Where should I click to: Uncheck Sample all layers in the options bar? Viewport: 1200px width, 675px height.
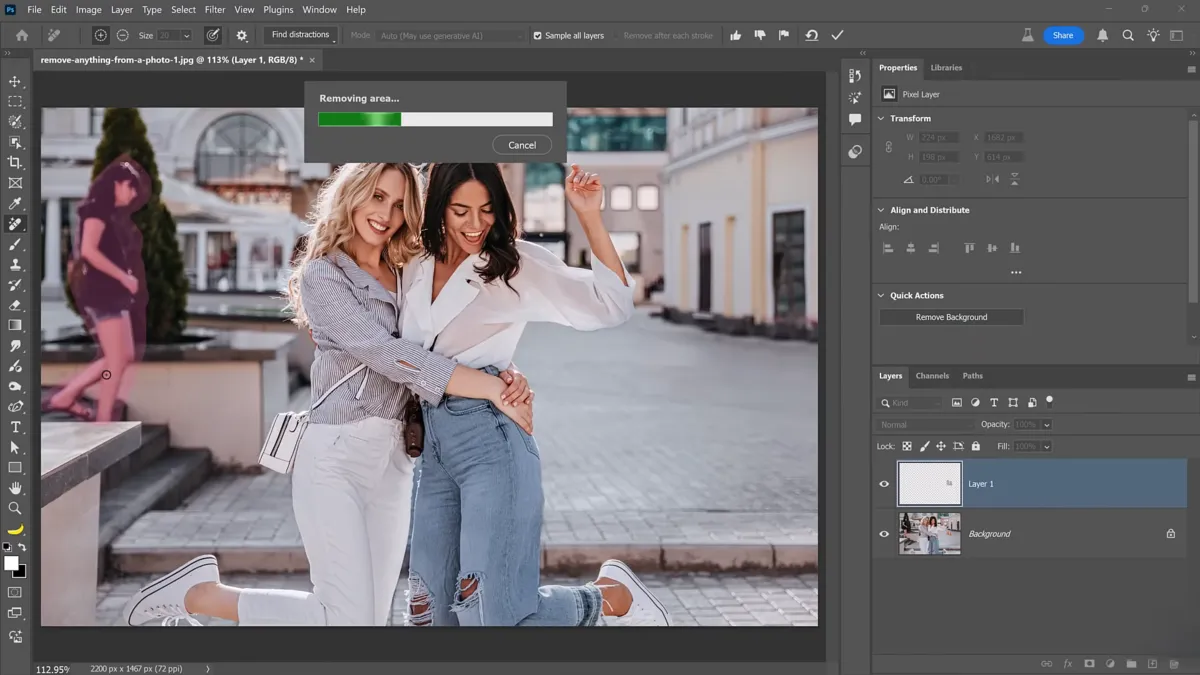(537, 34)
